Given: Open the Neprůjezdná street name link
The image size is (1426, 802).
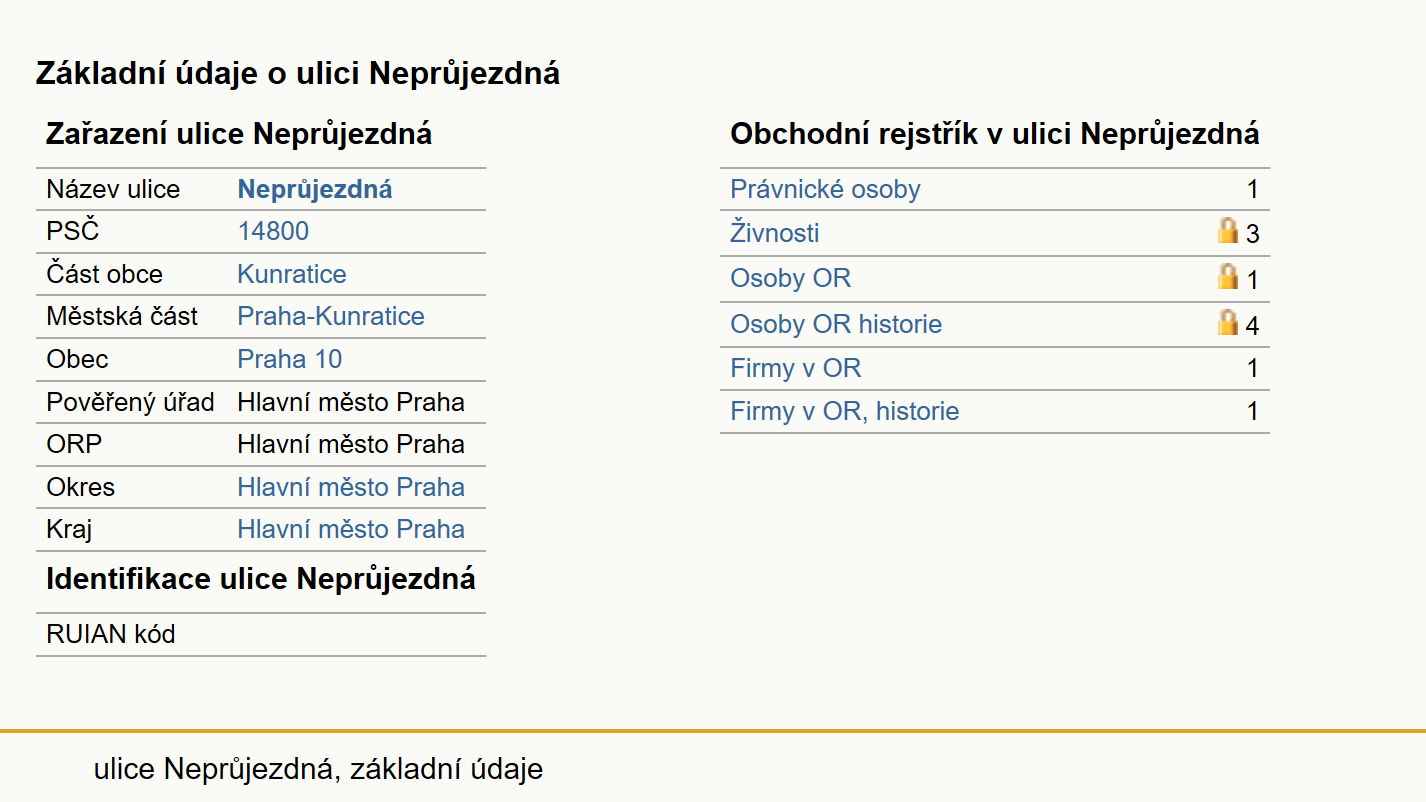Looking at the screenshot, I should click(x=315, y=190).
